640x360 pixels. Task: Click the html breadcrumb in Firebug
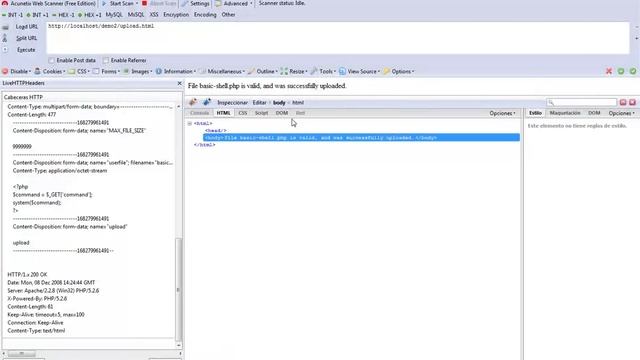(x=298, y=102)
